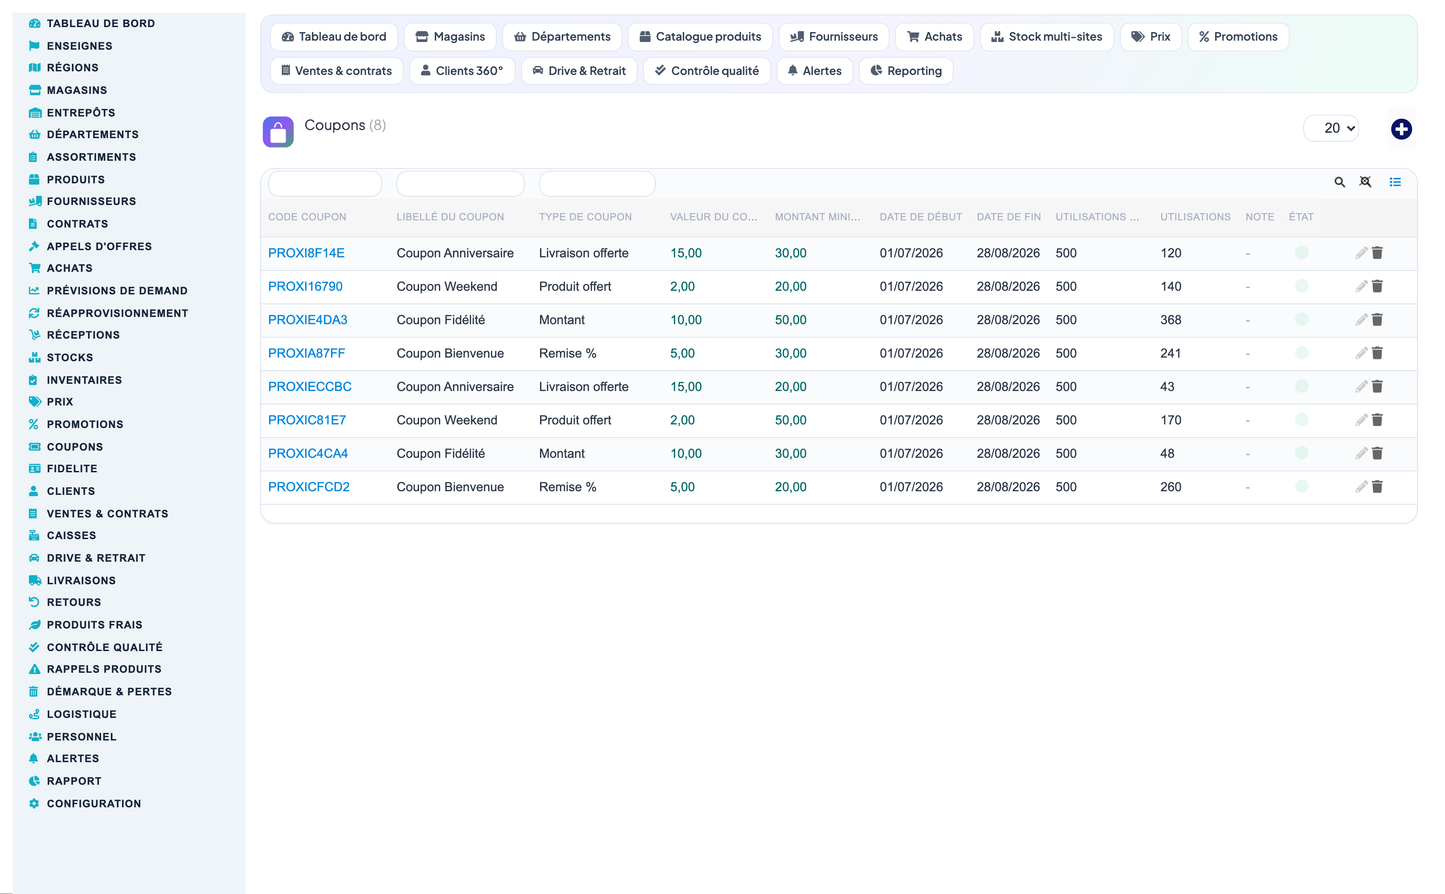Open Réapprovisionnement in the sidebar
This screenshot has height=894, width=1445.
[x=117, y=313]
